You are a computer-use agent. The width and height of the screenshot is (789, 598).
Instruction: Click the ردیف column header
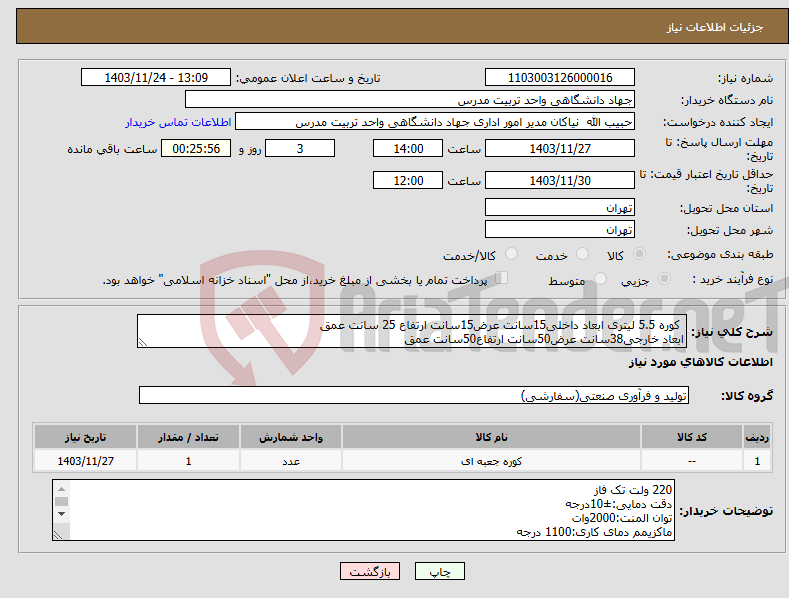pos(757,437)
